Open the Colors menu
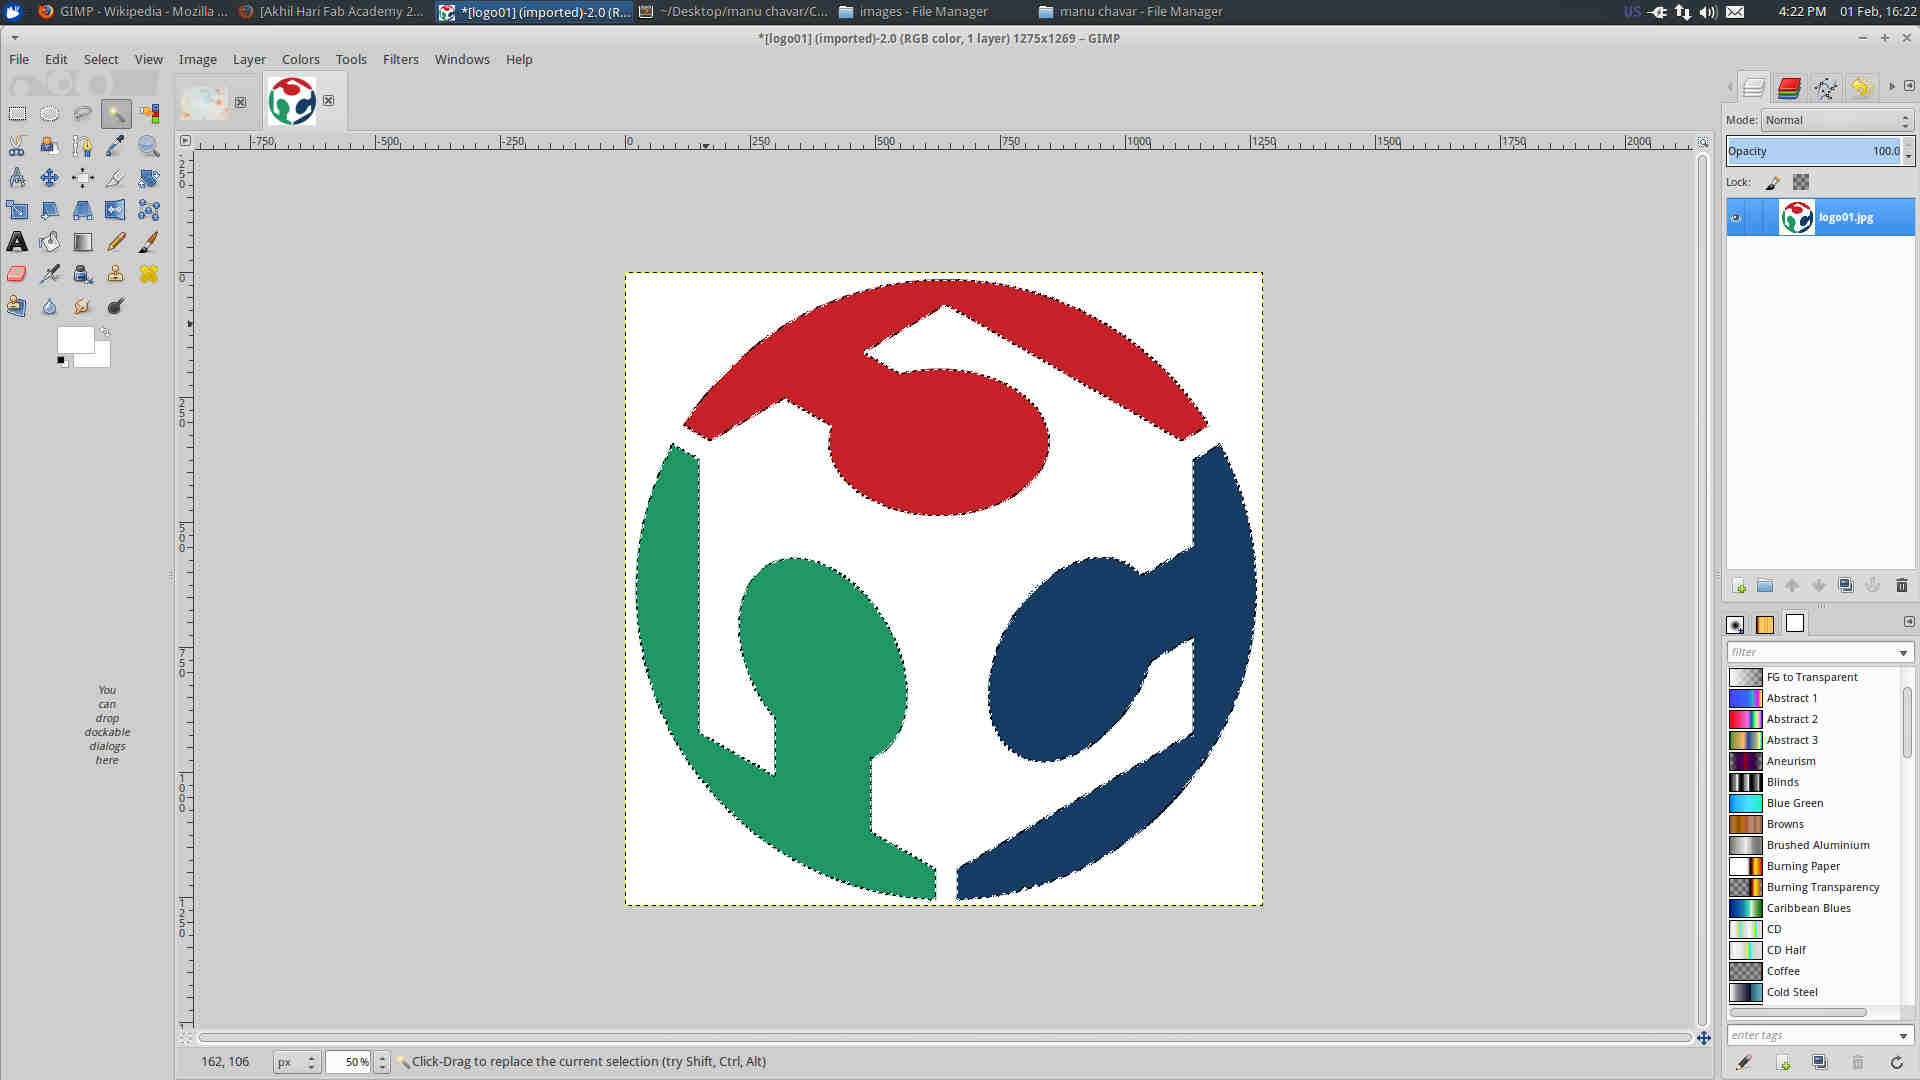 [301, 58]
